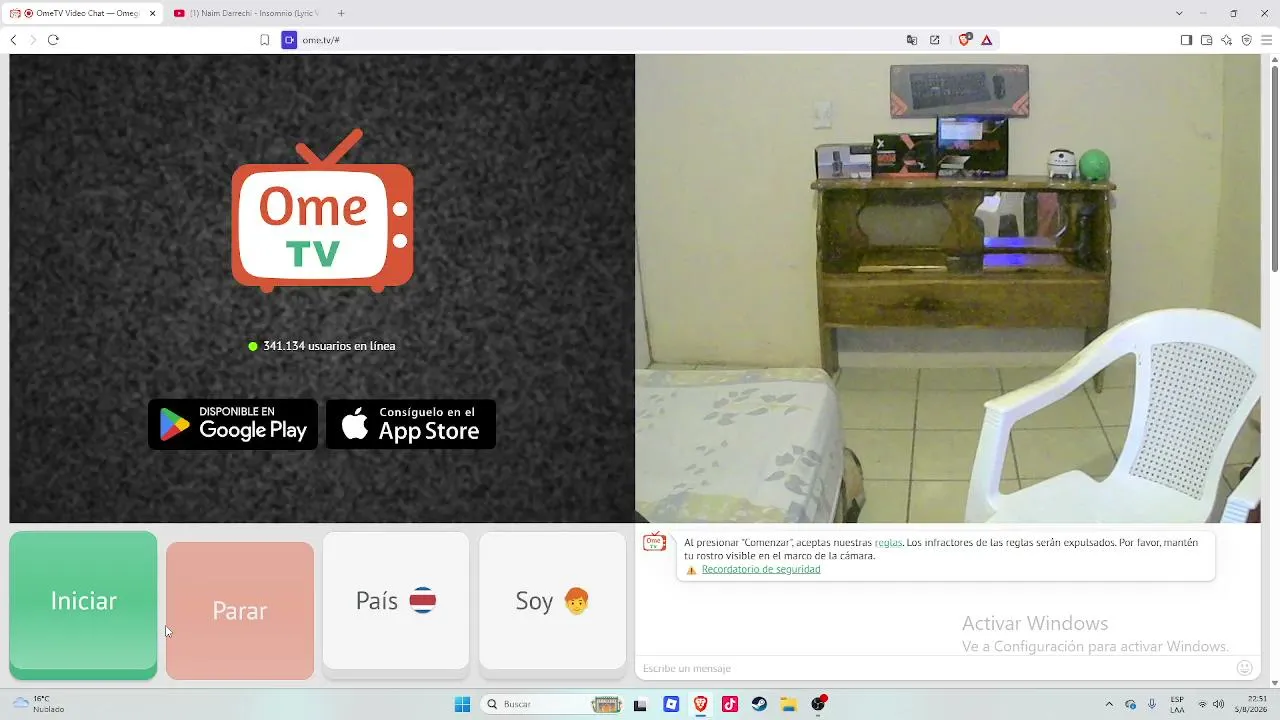
Task: Open the emoji picker in chat box
Action: coord(1245,668)
